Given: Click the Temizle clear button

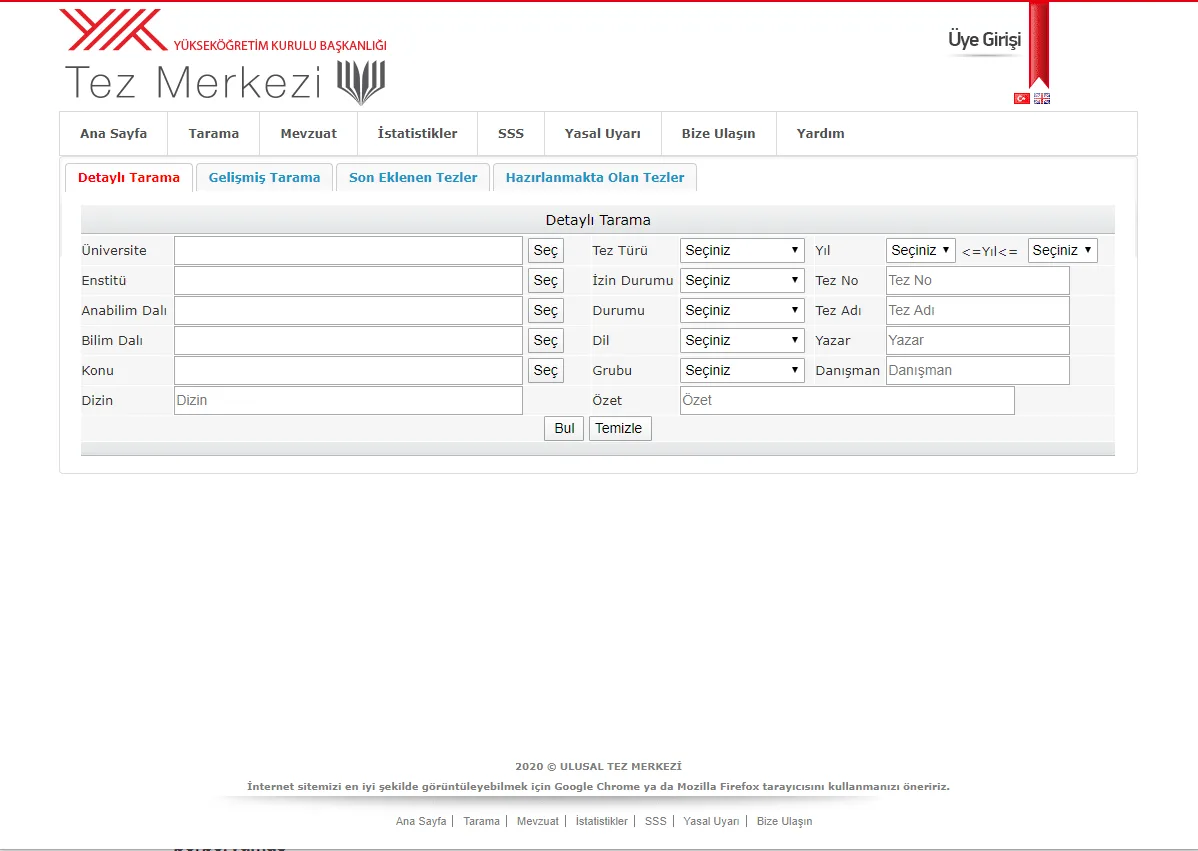Looking at the screenshot, I should pos(620,429).
